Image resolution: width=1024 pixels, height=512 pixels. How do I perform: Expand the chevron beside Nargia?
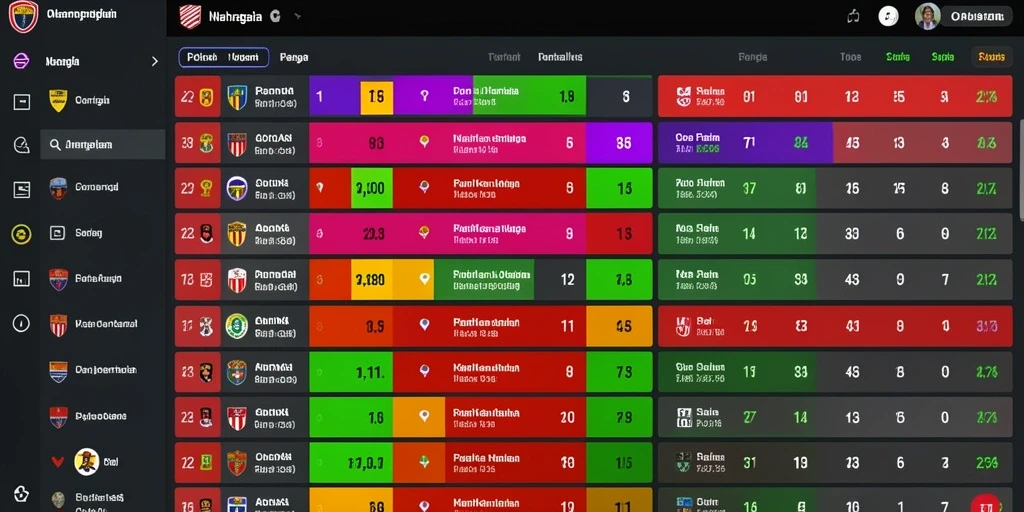[x=155, y=61]
